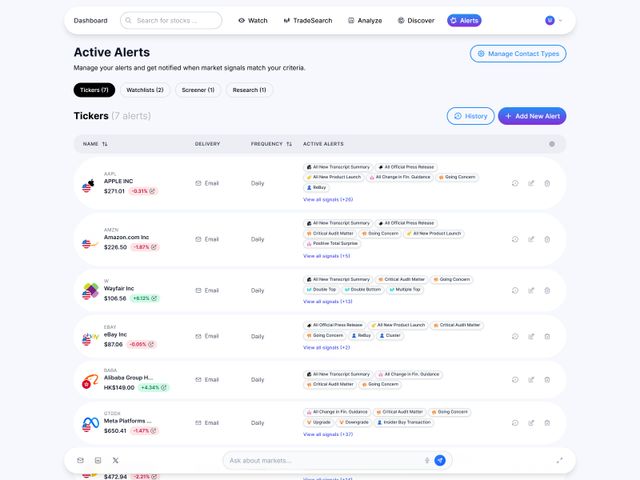Delete the Meta Platforms alert
640x480 pixels.
pos(547,423)
